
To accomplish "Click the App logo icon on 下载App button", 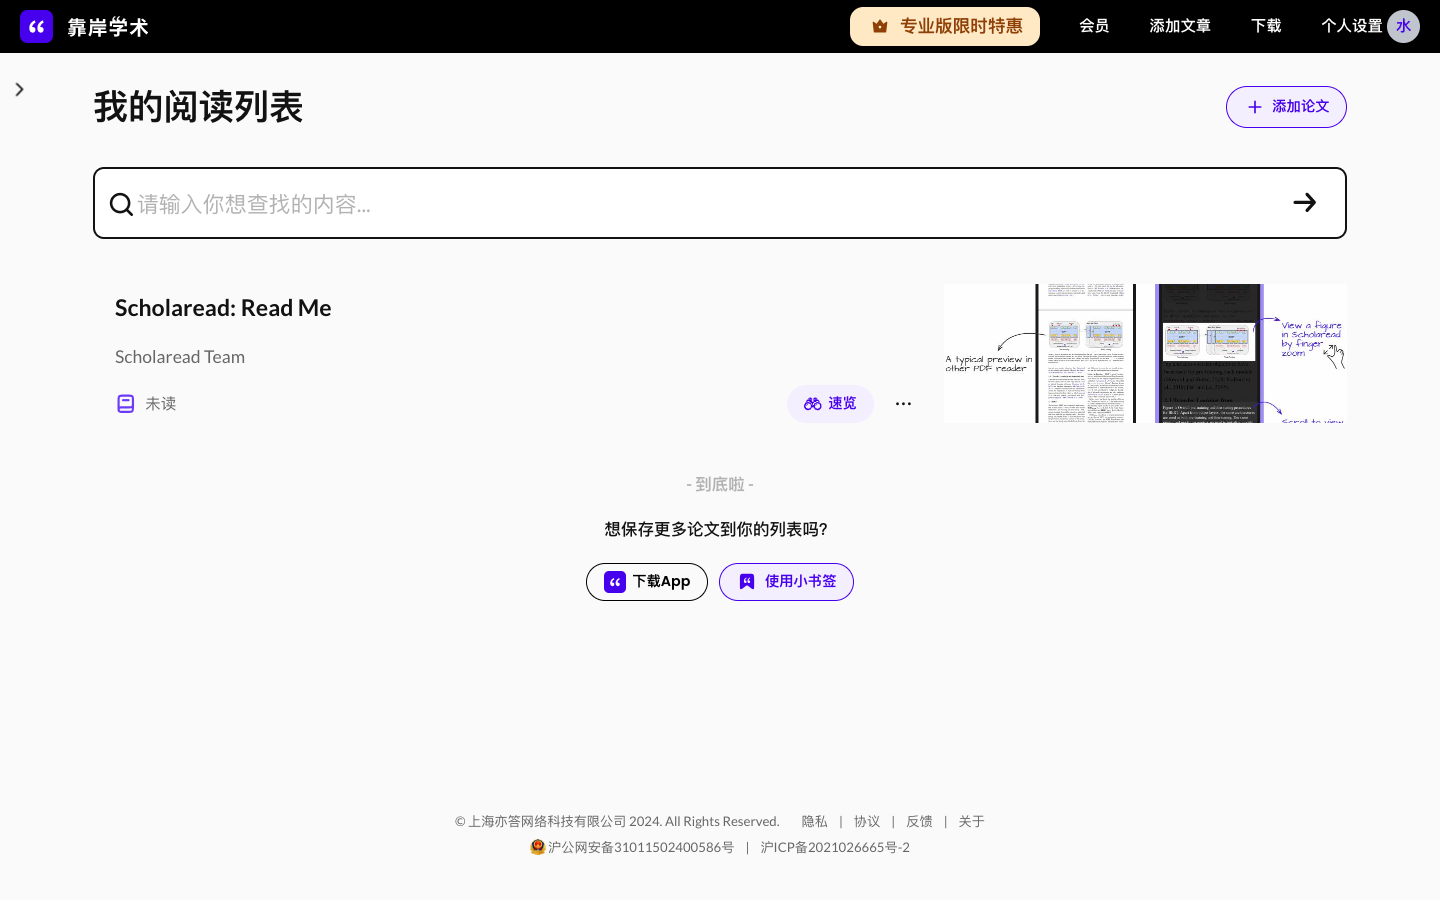I will coord(614,581).
